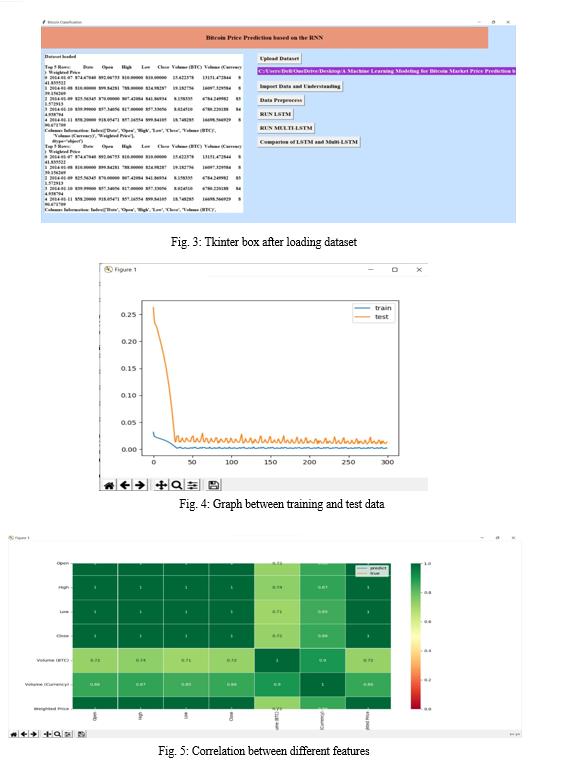Click the Close row label on heatmap
Image resolution: width=569 pixels, height=763 pixels.
(x=63, y=636)
